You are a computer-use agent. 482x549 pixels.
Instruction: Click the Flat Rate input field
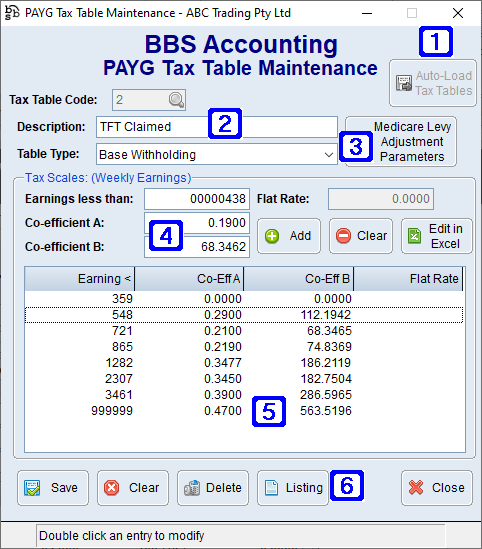point(381,199)
